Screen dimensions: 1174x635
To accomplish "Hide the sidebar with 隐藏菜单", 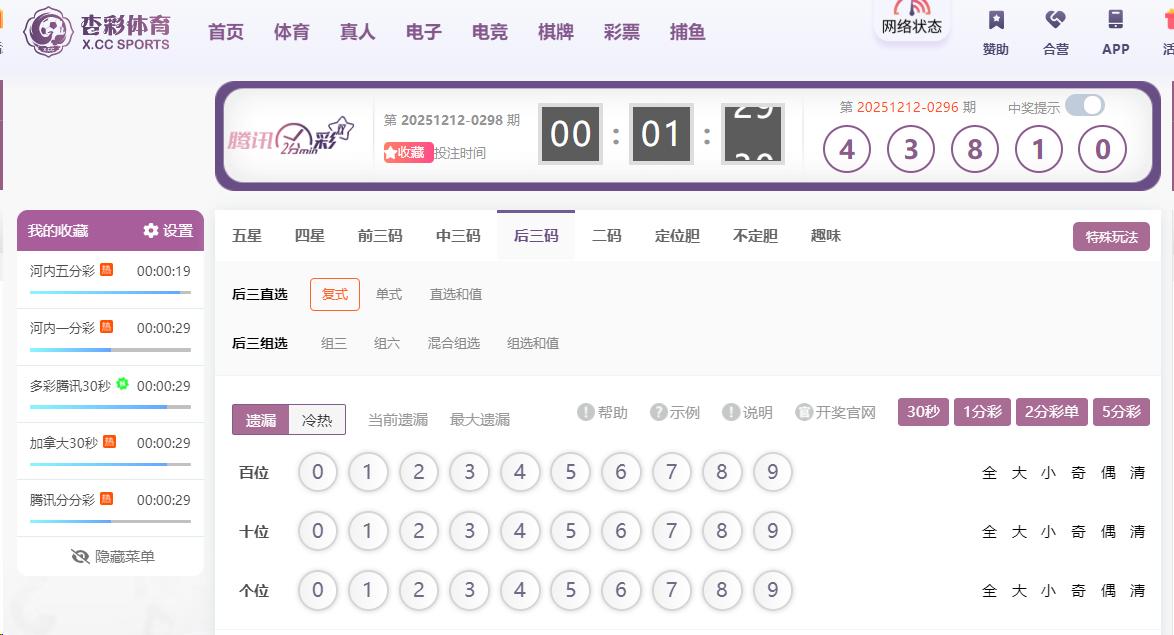I will 112,556.
